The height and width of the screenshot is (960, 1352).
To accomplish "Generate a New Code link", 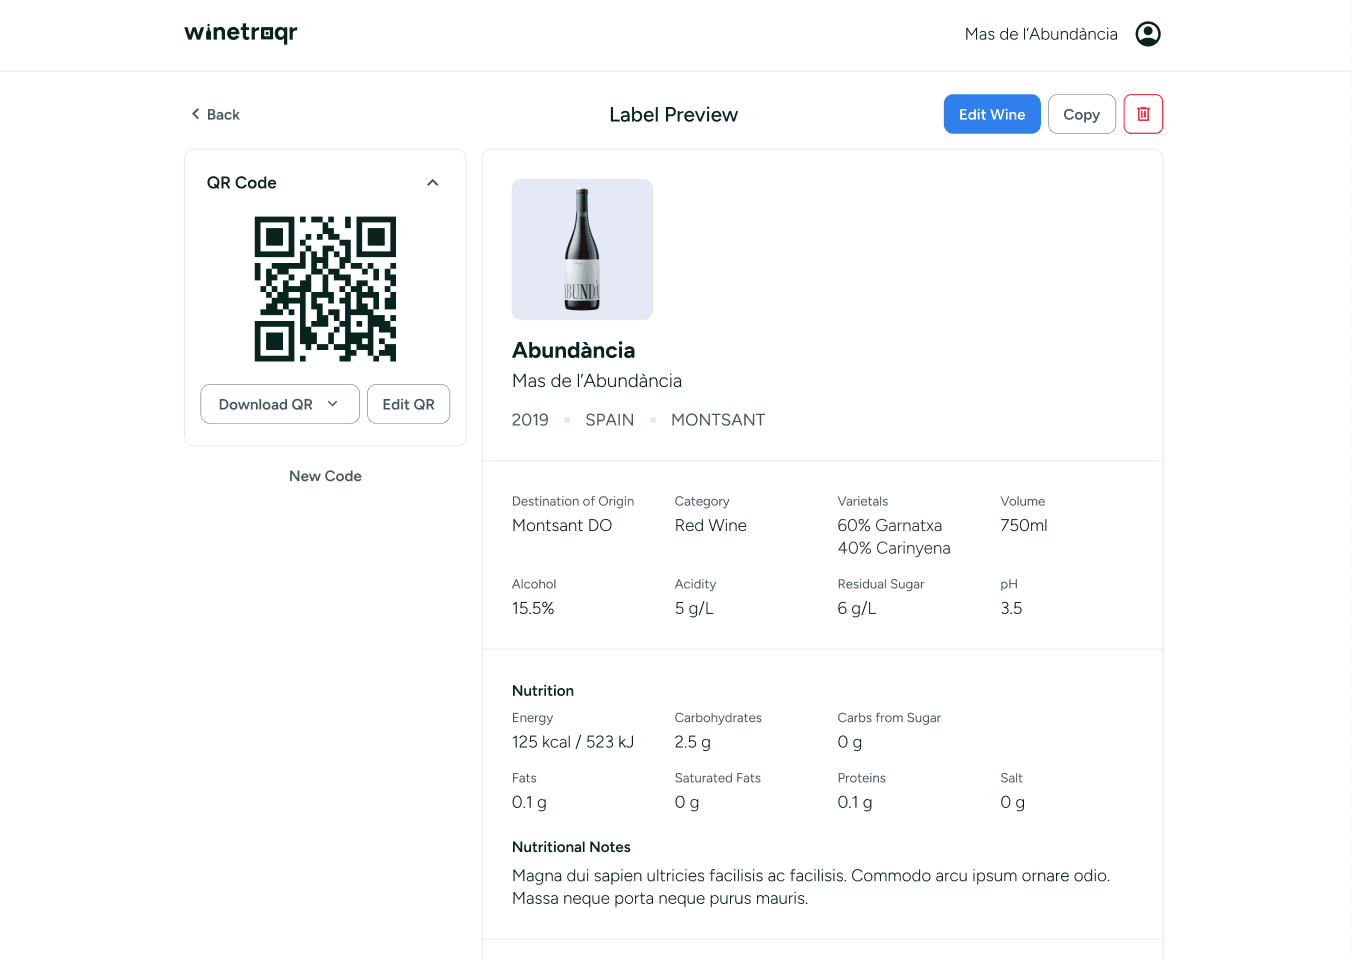I will pyautogui.click(x=325, y=476).
